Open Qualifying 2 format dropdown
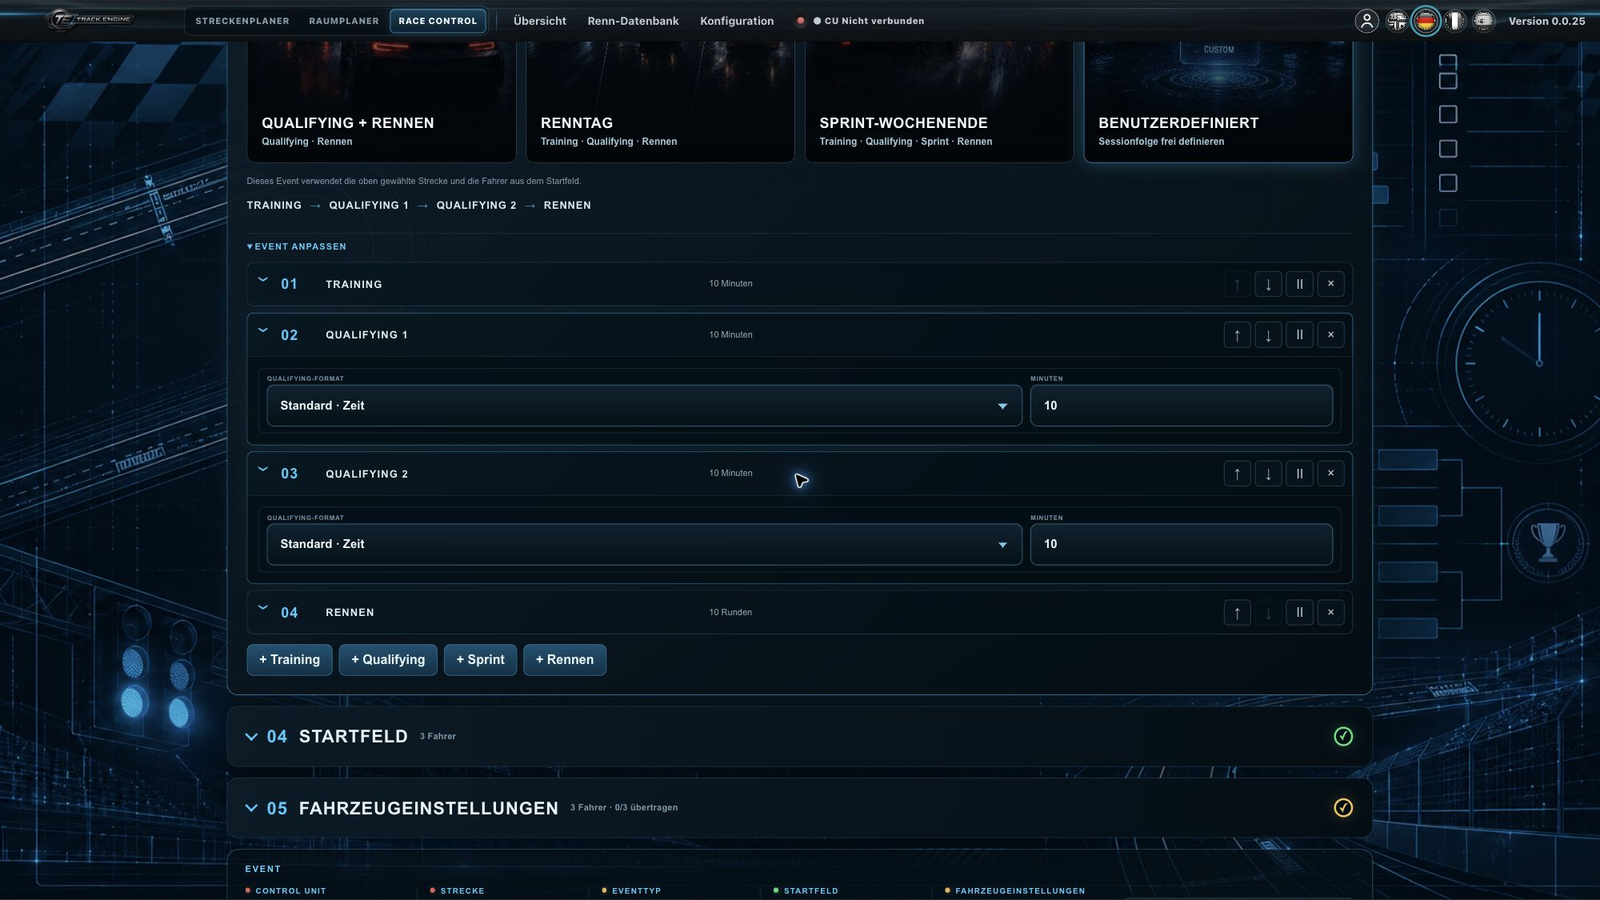Viewport: 1600px width, 900px height. [644, 544]
